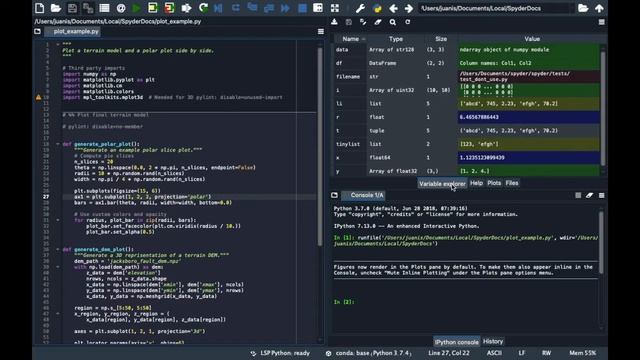Toggle fullscreen mode
This screenshot has height=360, width=640.
335,8
